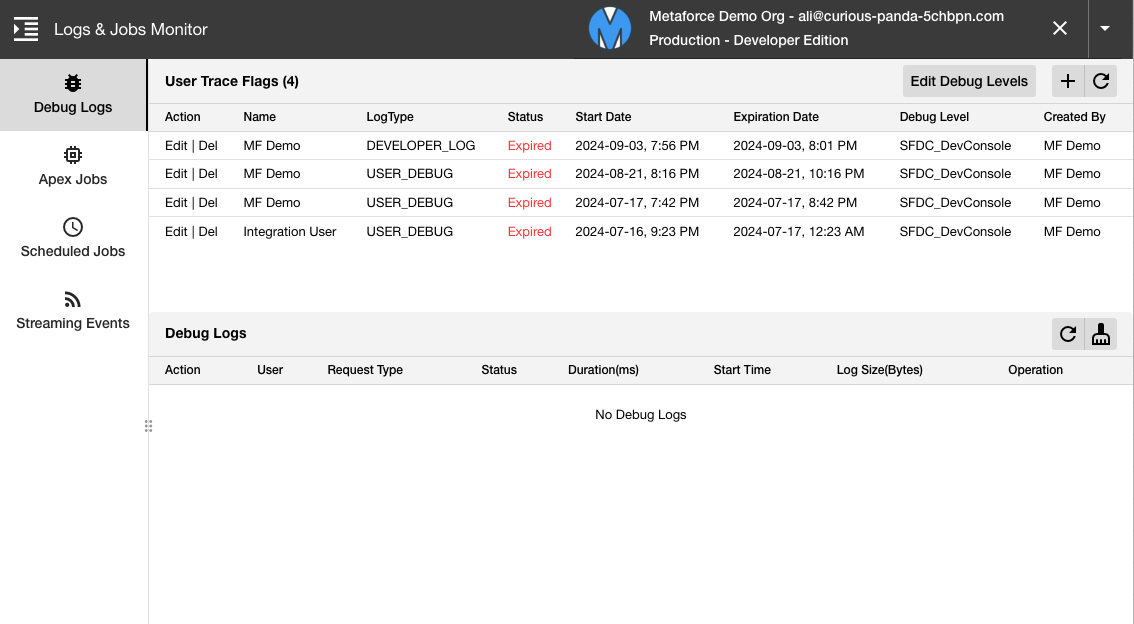Screen dimensions: 1134x624
Task: Delete trace flag starting 2024-08-21
Action: point(208,174)
